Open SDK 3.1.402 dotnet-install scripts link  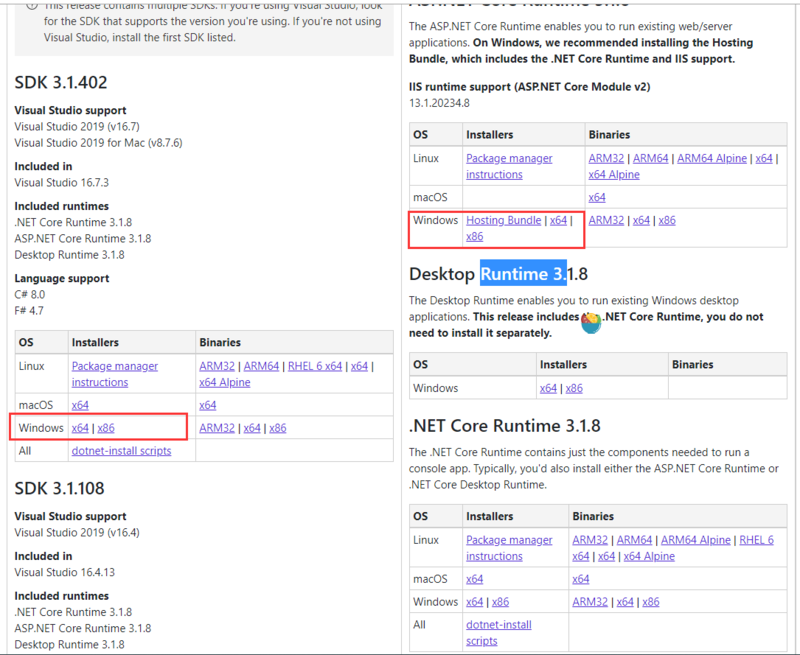coord(121,451)
